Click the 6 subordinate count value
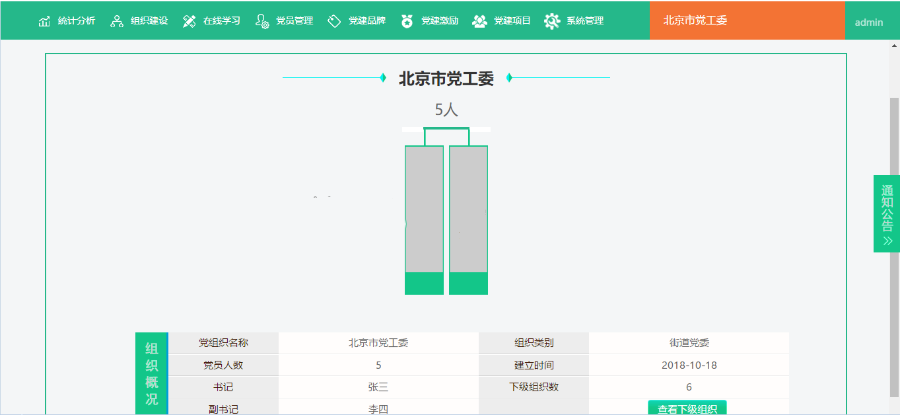900x415 pixels. [689, 387]
